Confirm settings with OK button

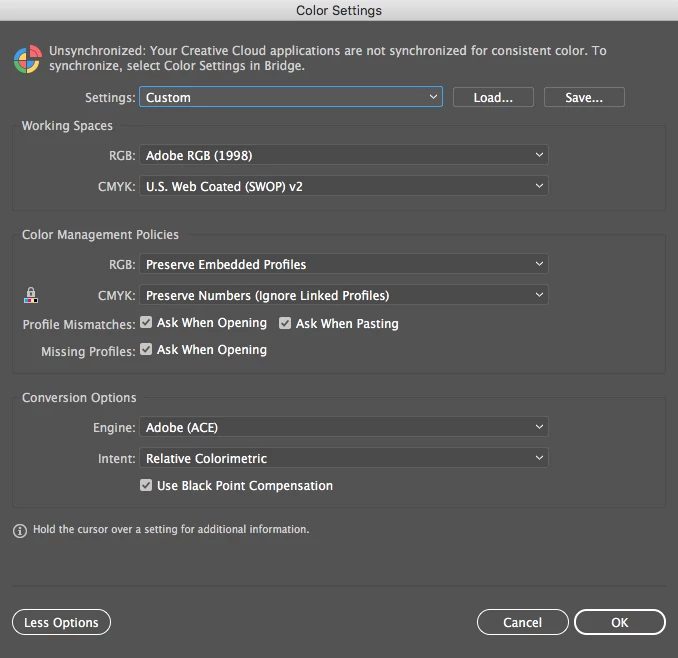click(620, 622)
